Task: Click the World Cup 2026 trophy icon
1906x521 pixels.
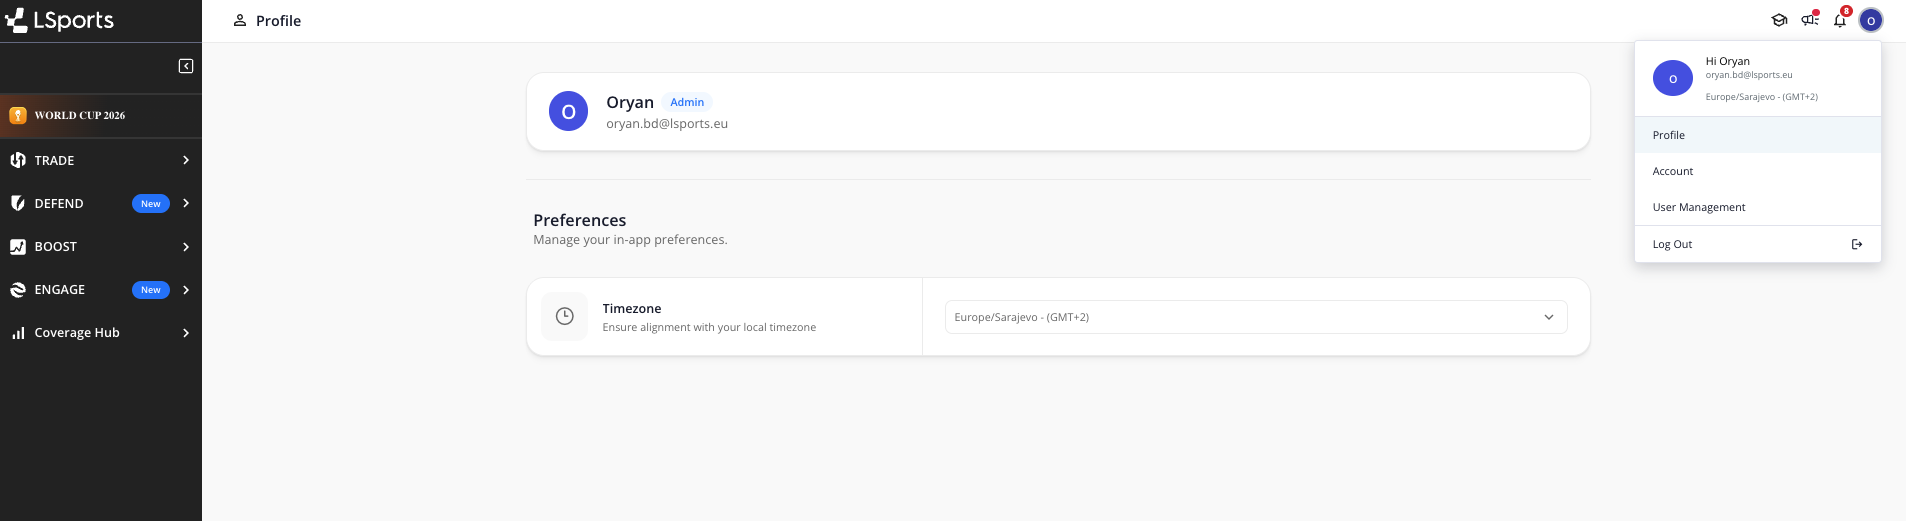Action: coord(18,115)
